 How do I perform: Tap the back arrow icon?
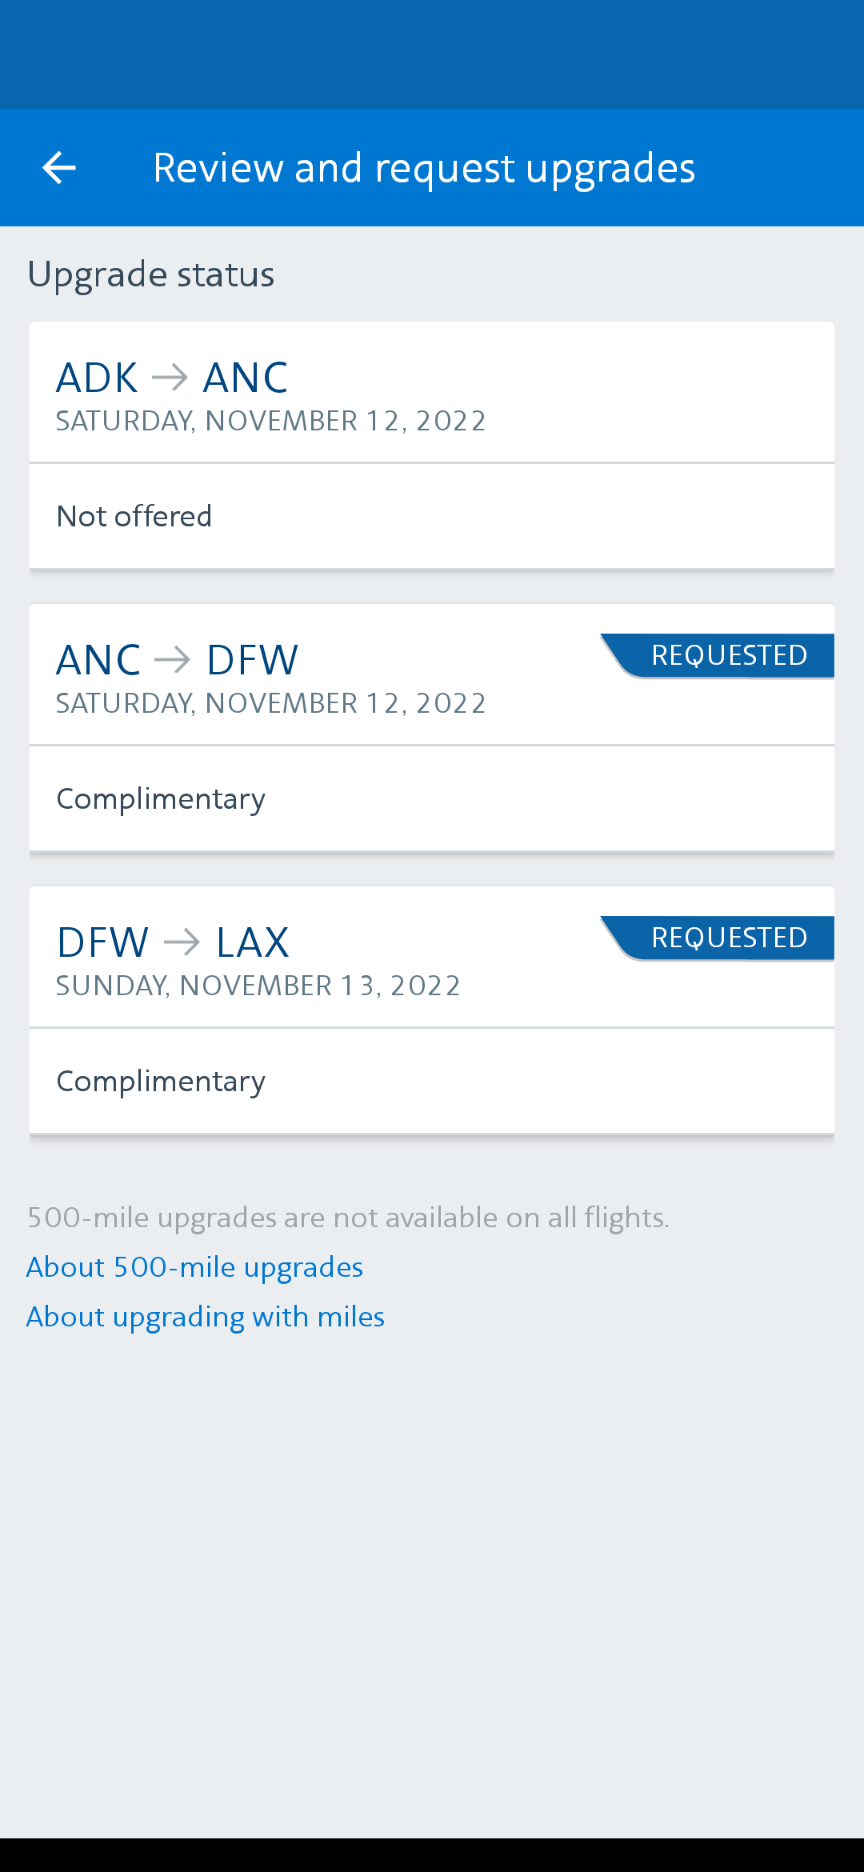(x=59, y=168)
